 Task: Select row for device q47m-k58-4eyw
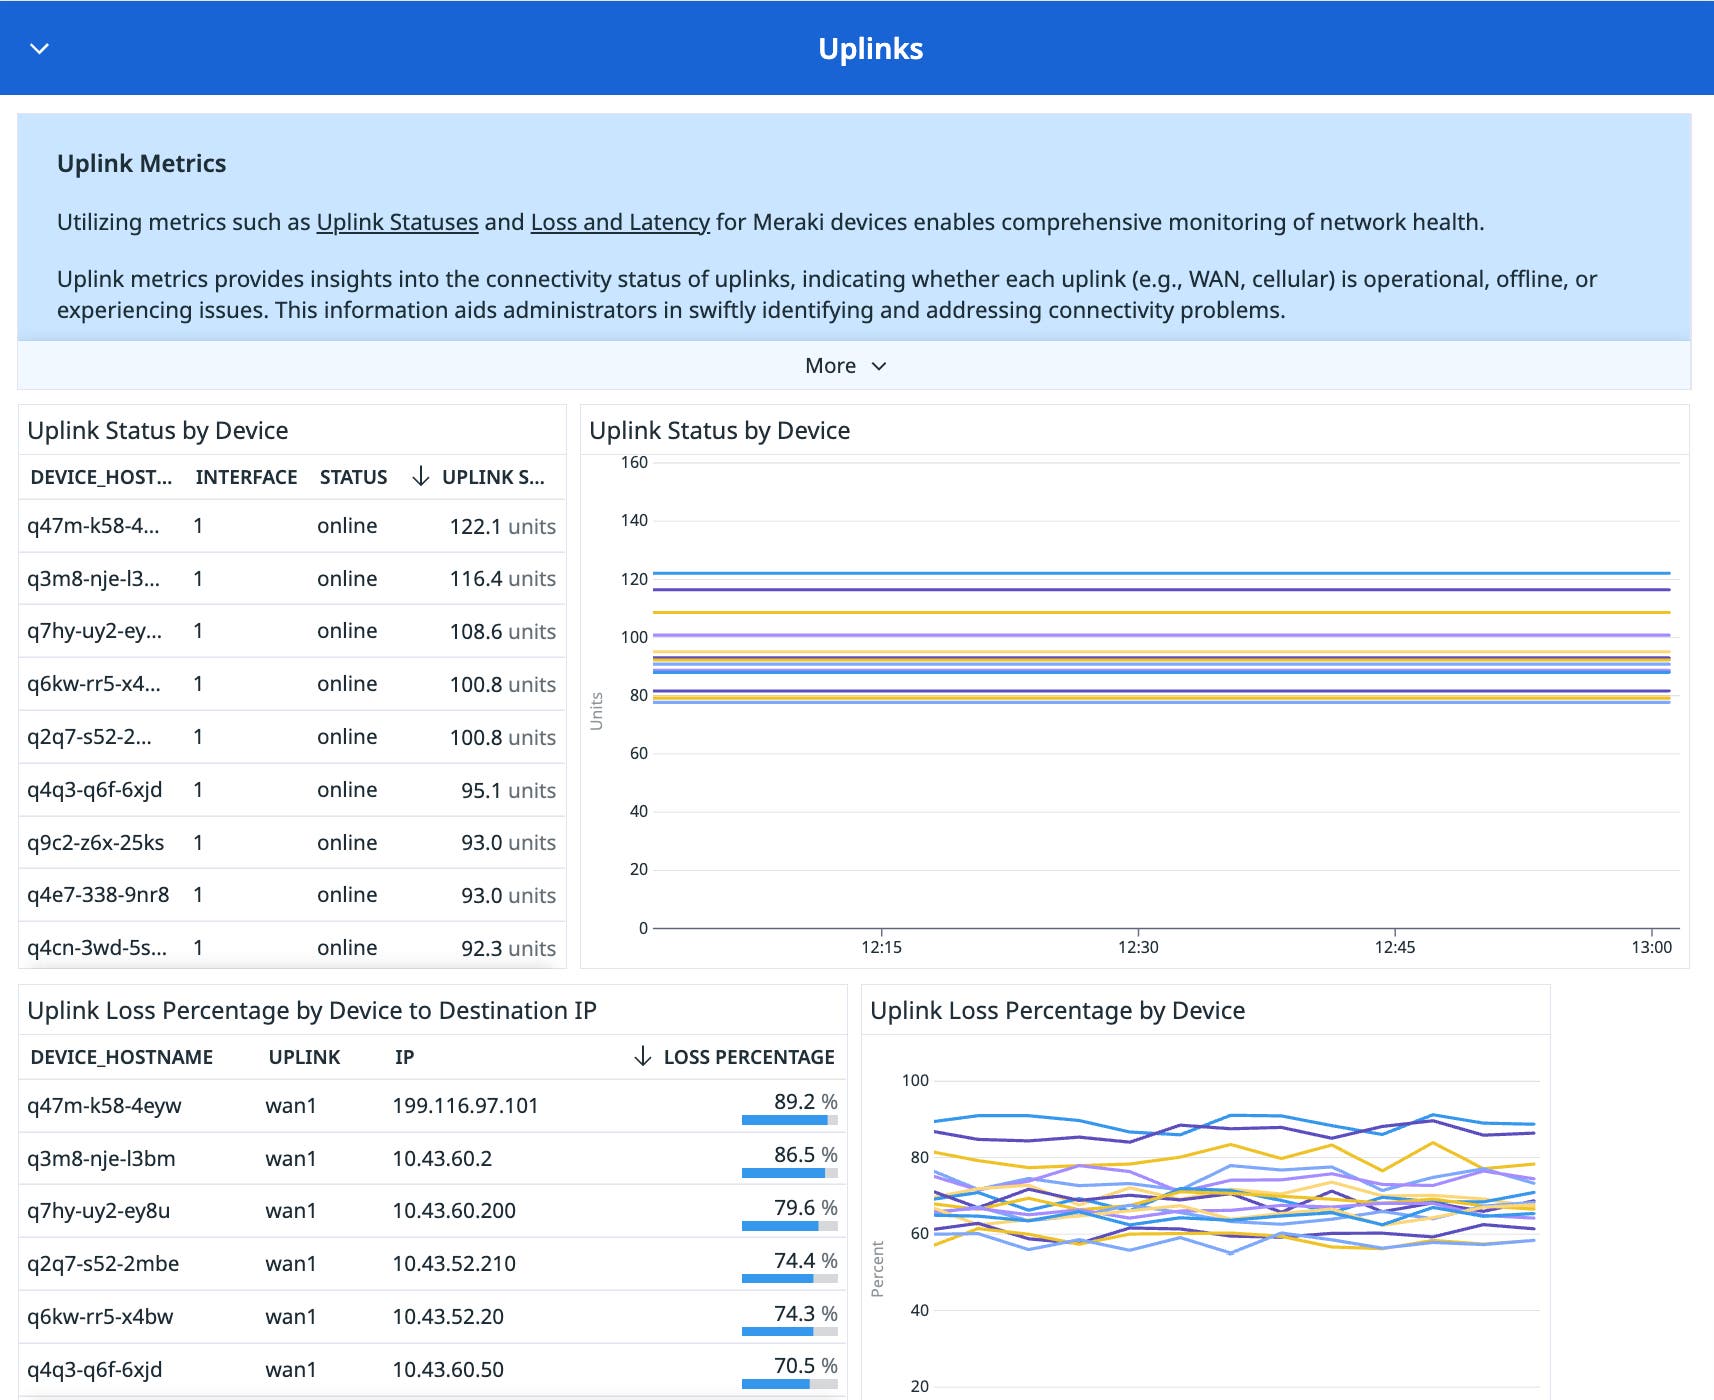(x=104, y=1106)
